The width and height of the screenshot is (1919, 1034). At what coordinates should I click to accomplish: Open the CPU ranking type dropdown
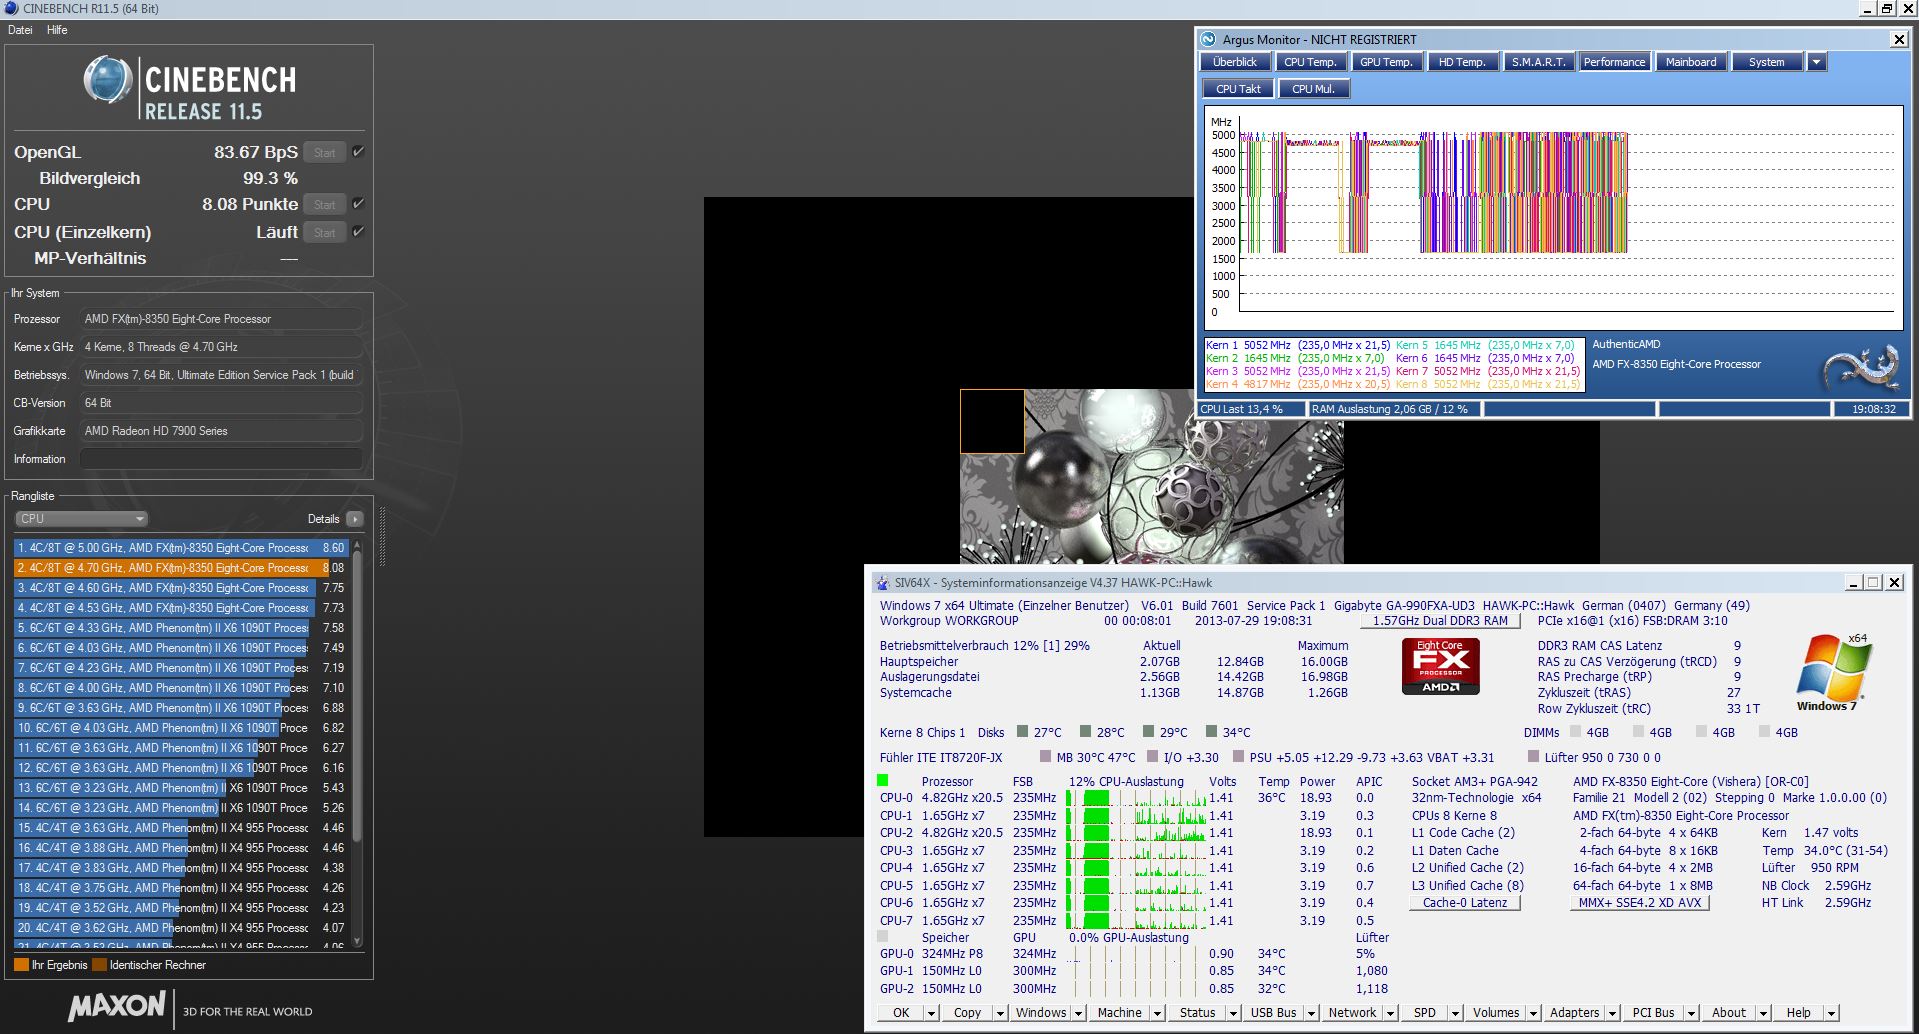(82, 519)
